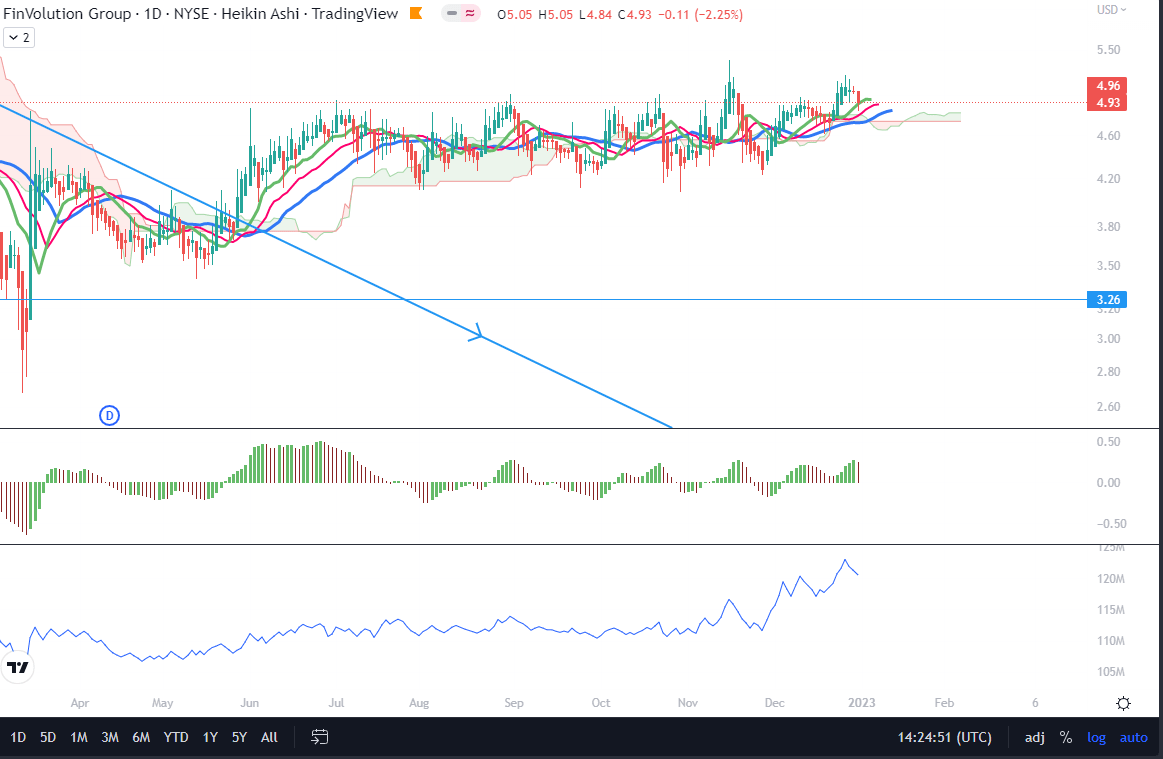Click the 2023 label on time axis
Screen dimensions: 1163x759
(862, 703)
